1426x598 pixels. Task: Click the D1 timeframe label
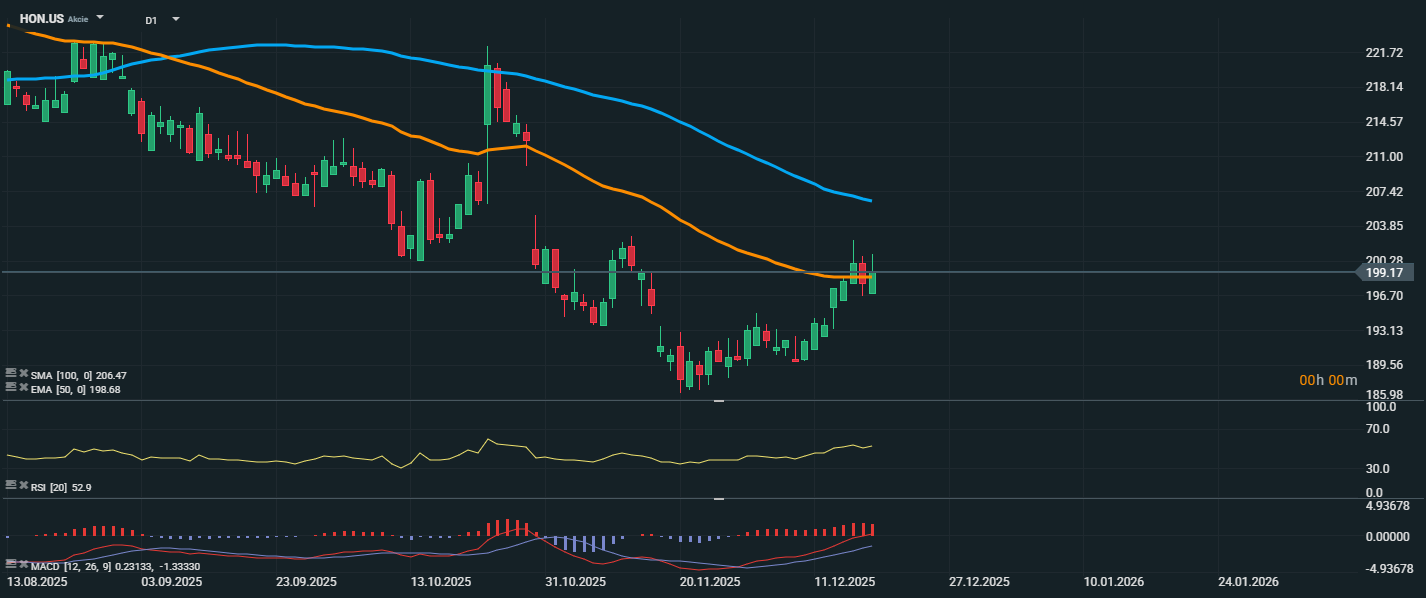151,20
